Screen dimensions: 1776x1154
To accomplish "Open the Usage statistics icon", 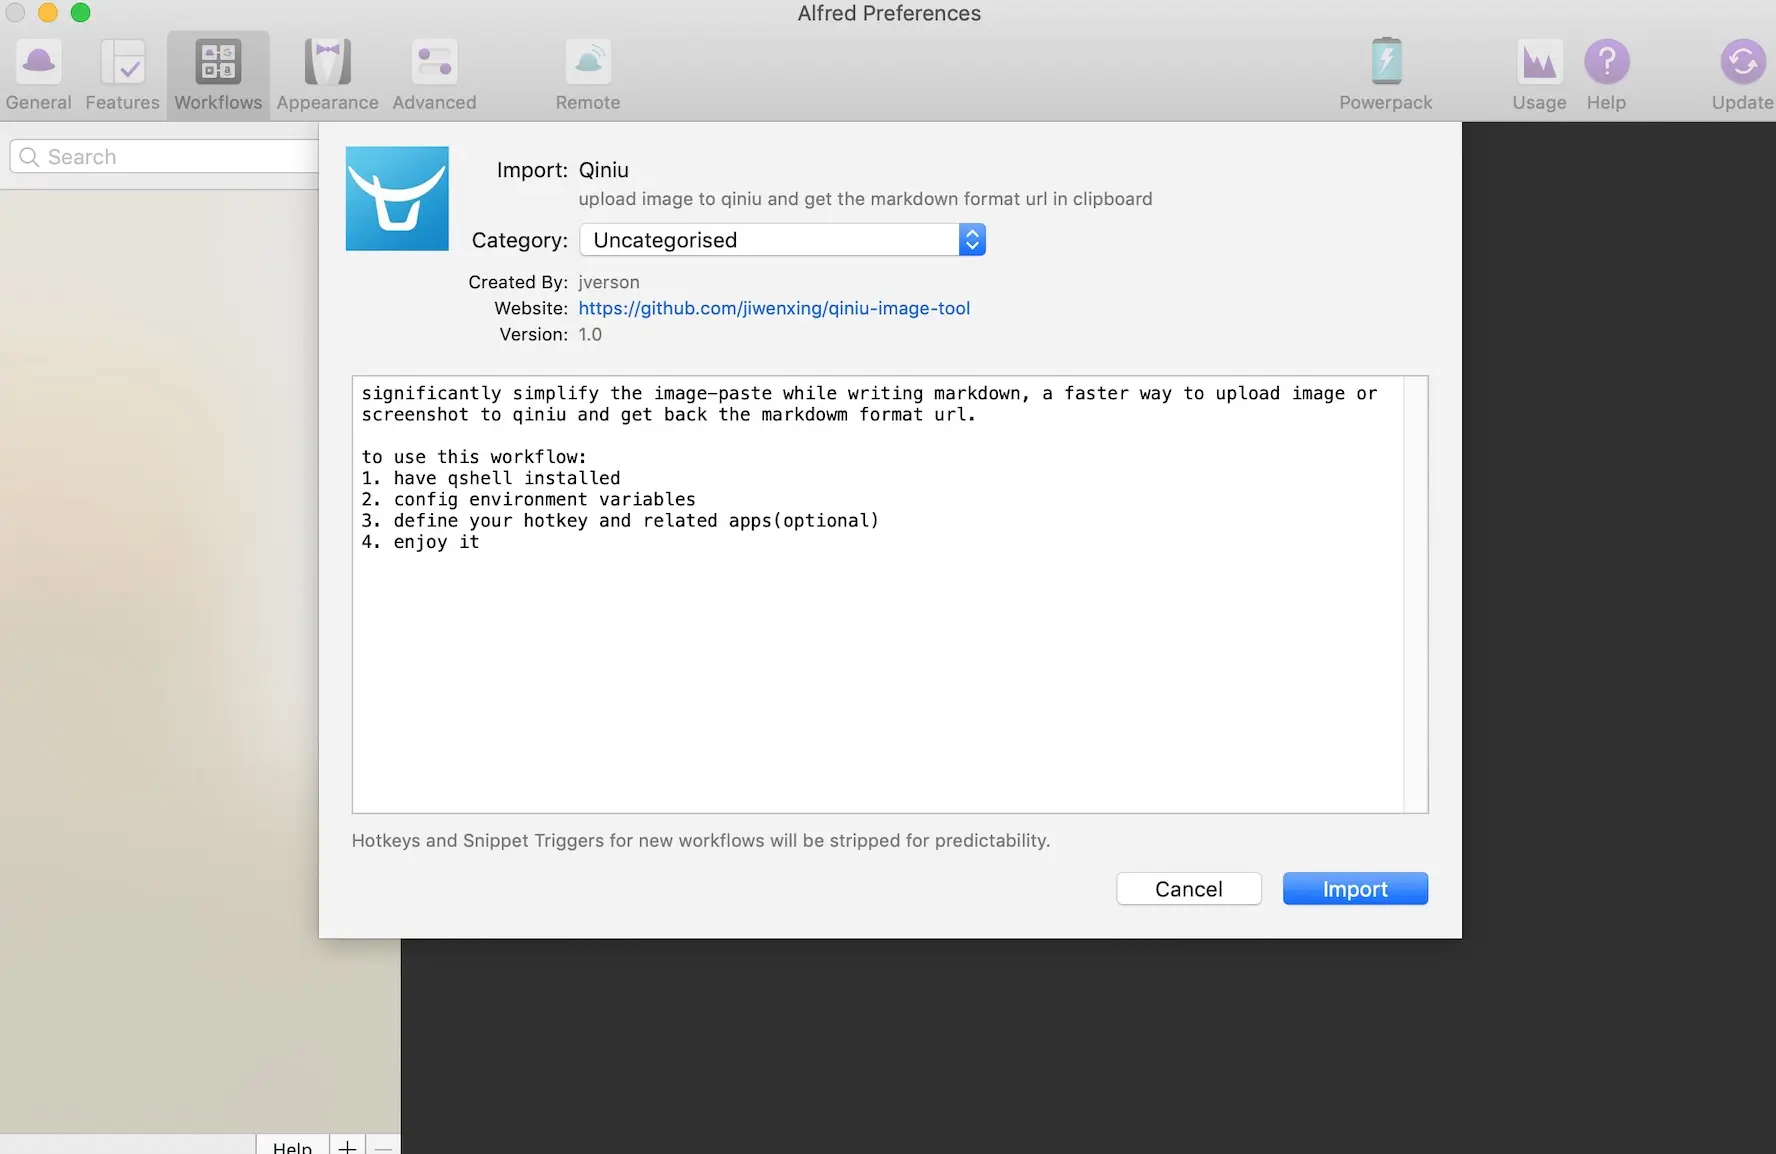I will (1539, 62).
